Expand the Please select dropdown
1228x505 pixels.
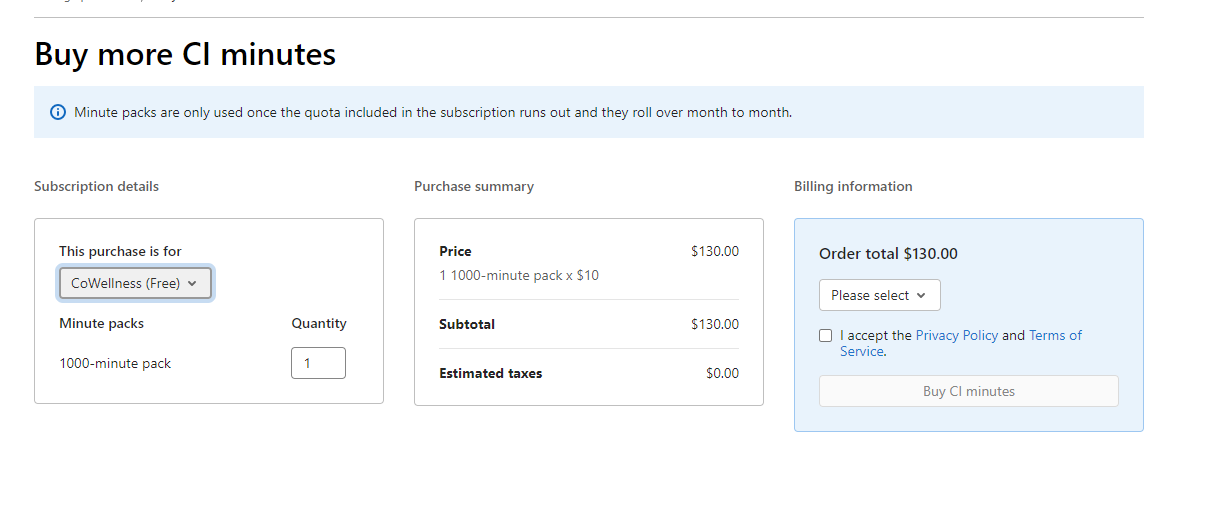point(879,295)
